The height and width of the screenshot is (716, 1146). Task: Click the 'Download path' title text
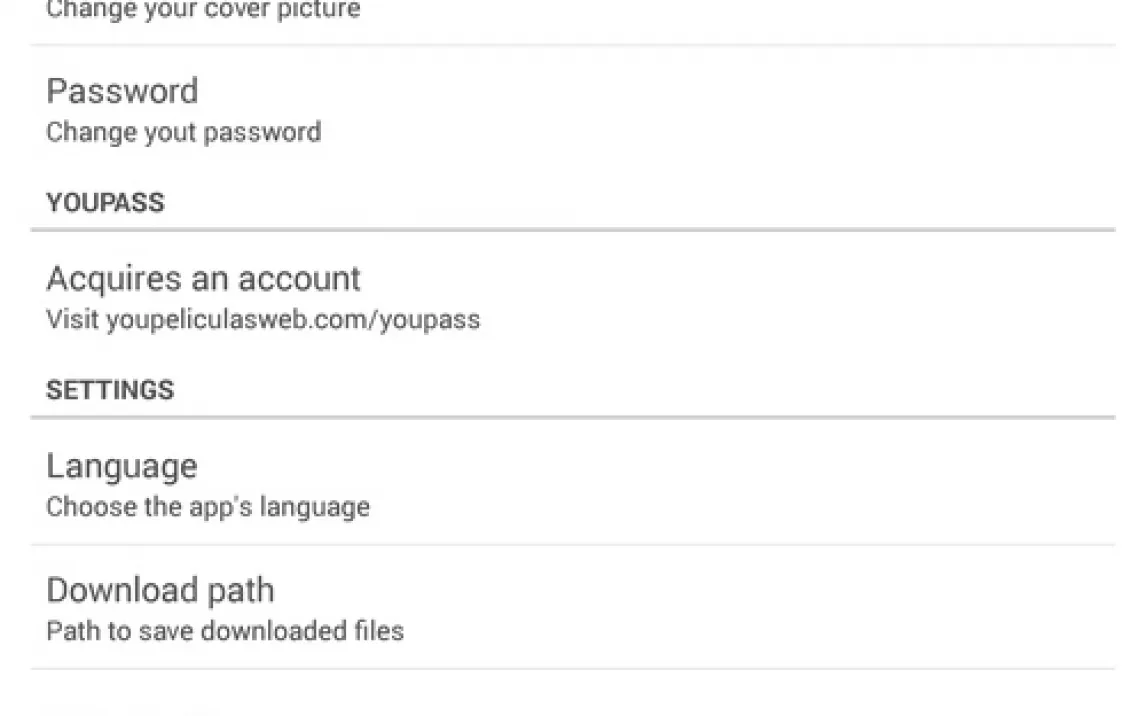coord(160,590)
